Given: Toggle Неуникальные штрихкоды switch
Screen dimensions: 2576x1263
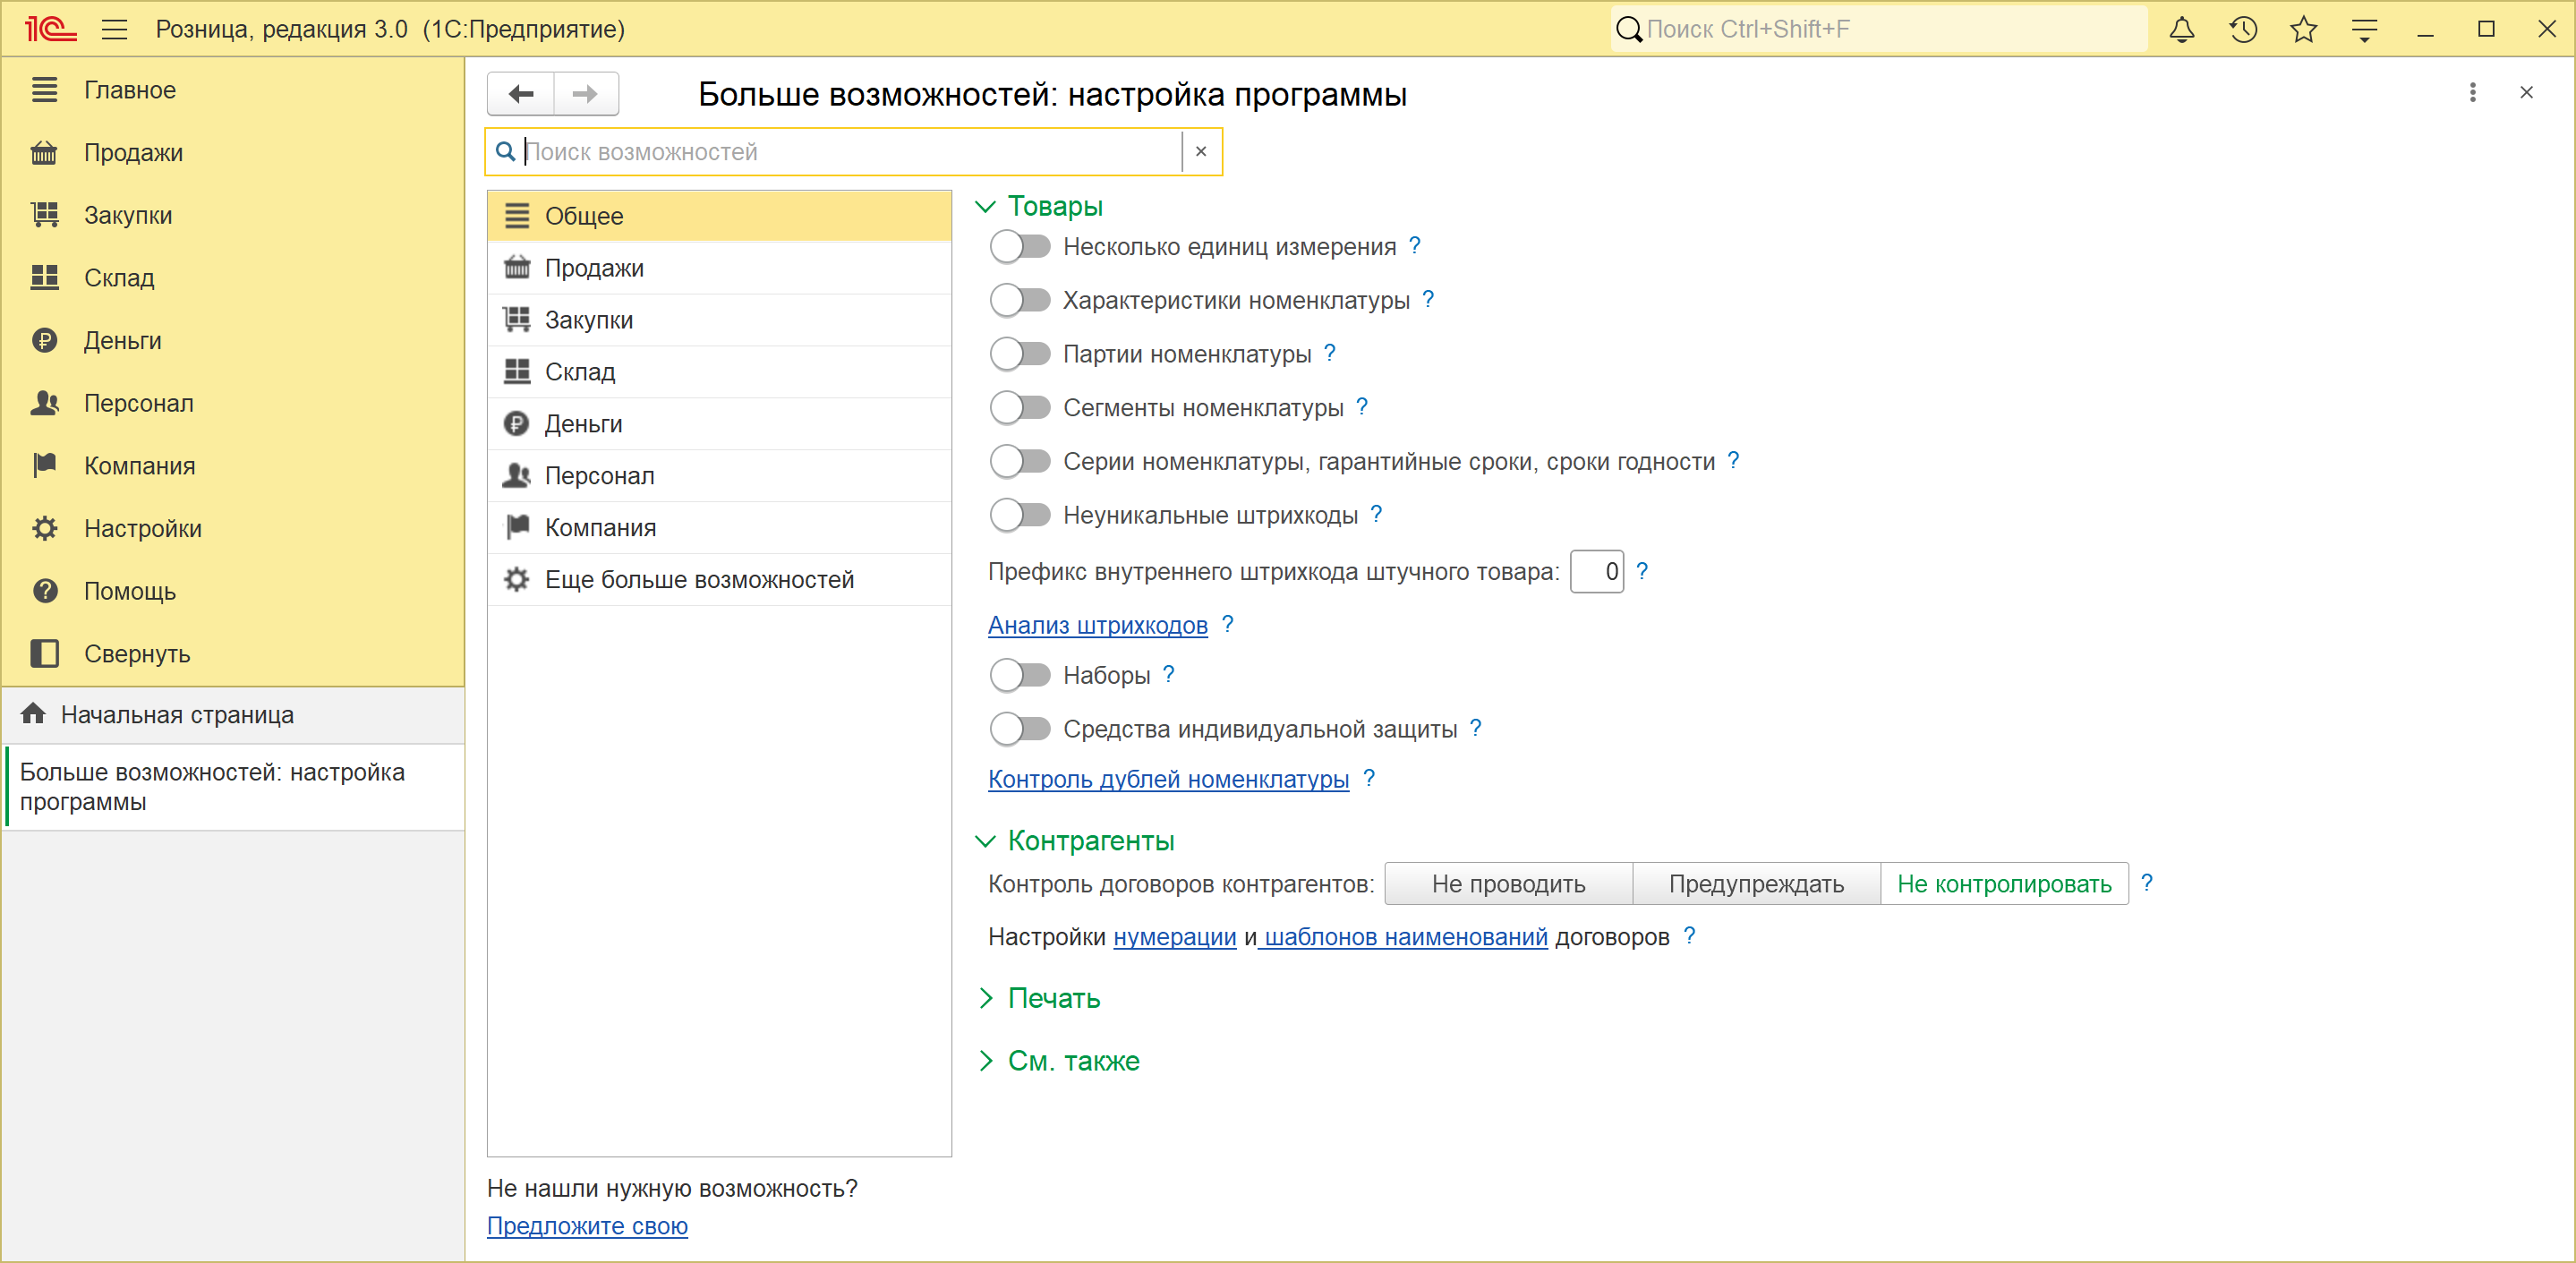Looking at the screenshot, I should point(1020,515).
